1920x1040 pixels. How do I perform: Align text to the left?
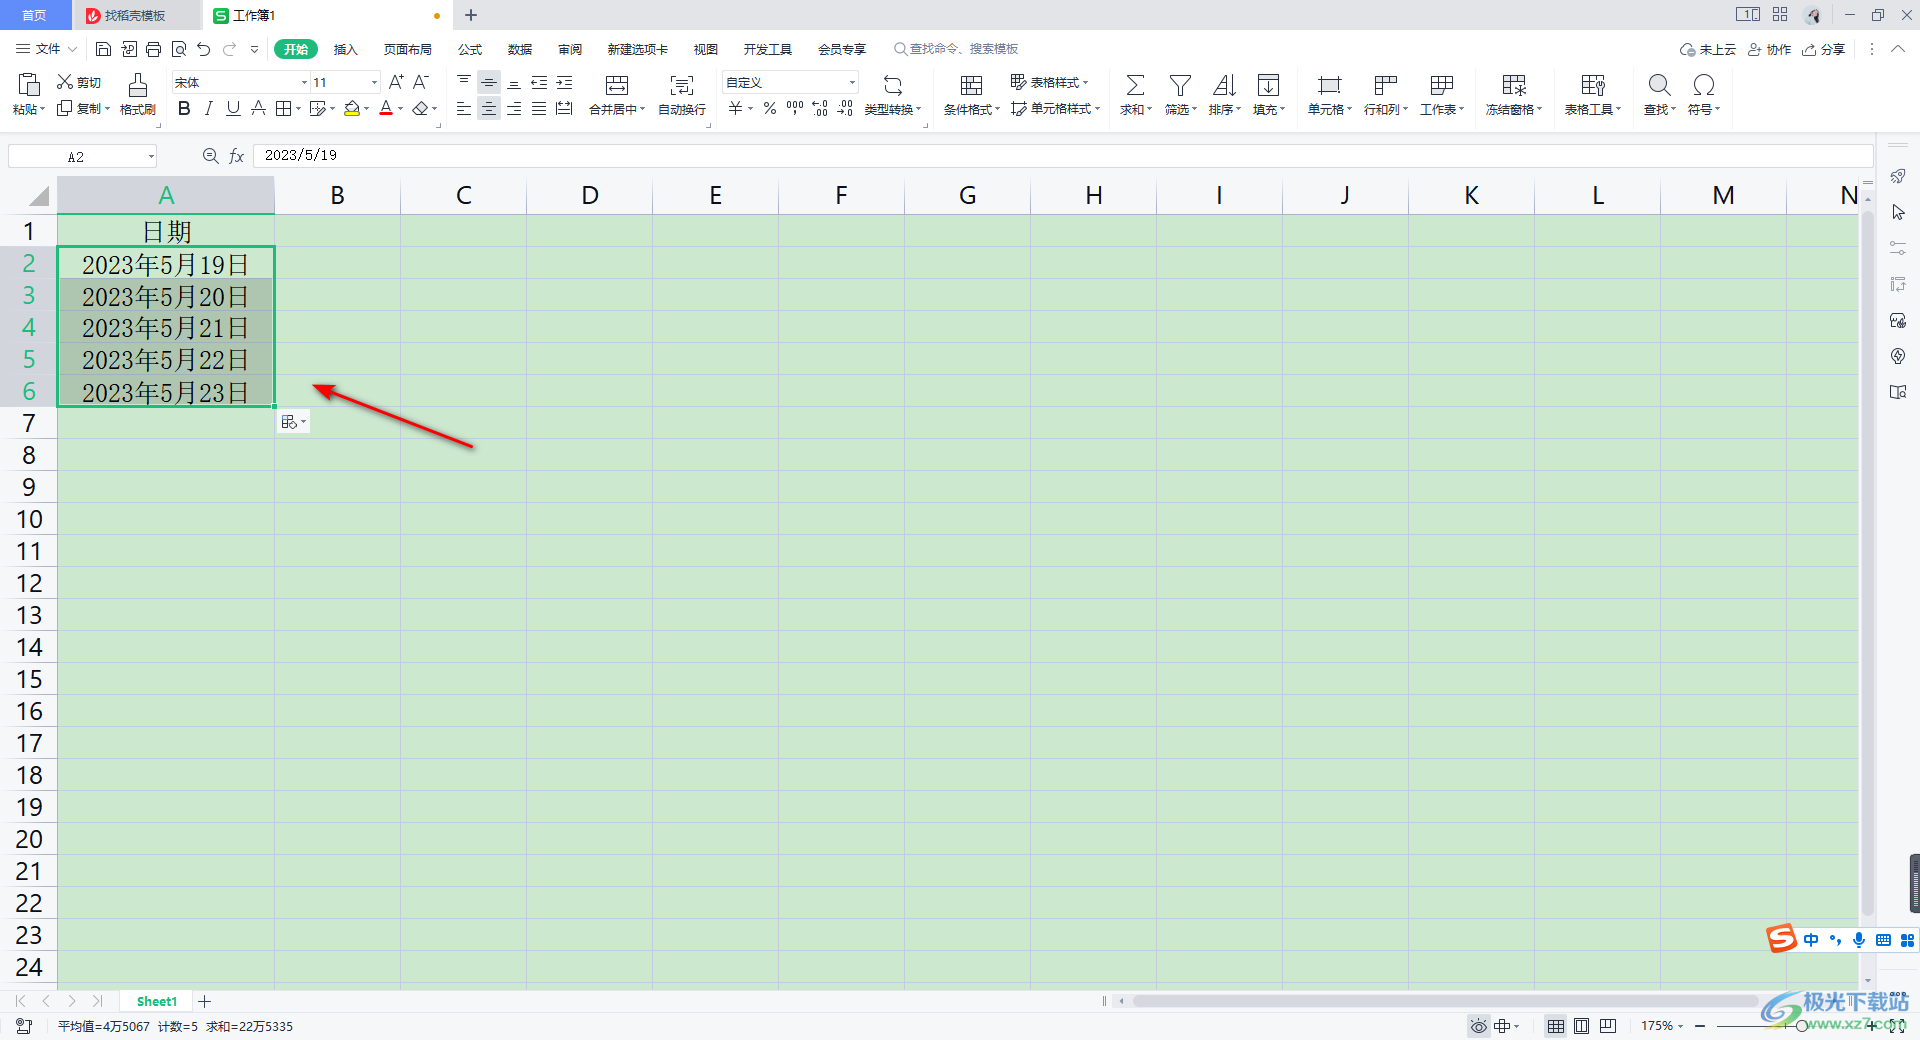(x=464, y=108)
